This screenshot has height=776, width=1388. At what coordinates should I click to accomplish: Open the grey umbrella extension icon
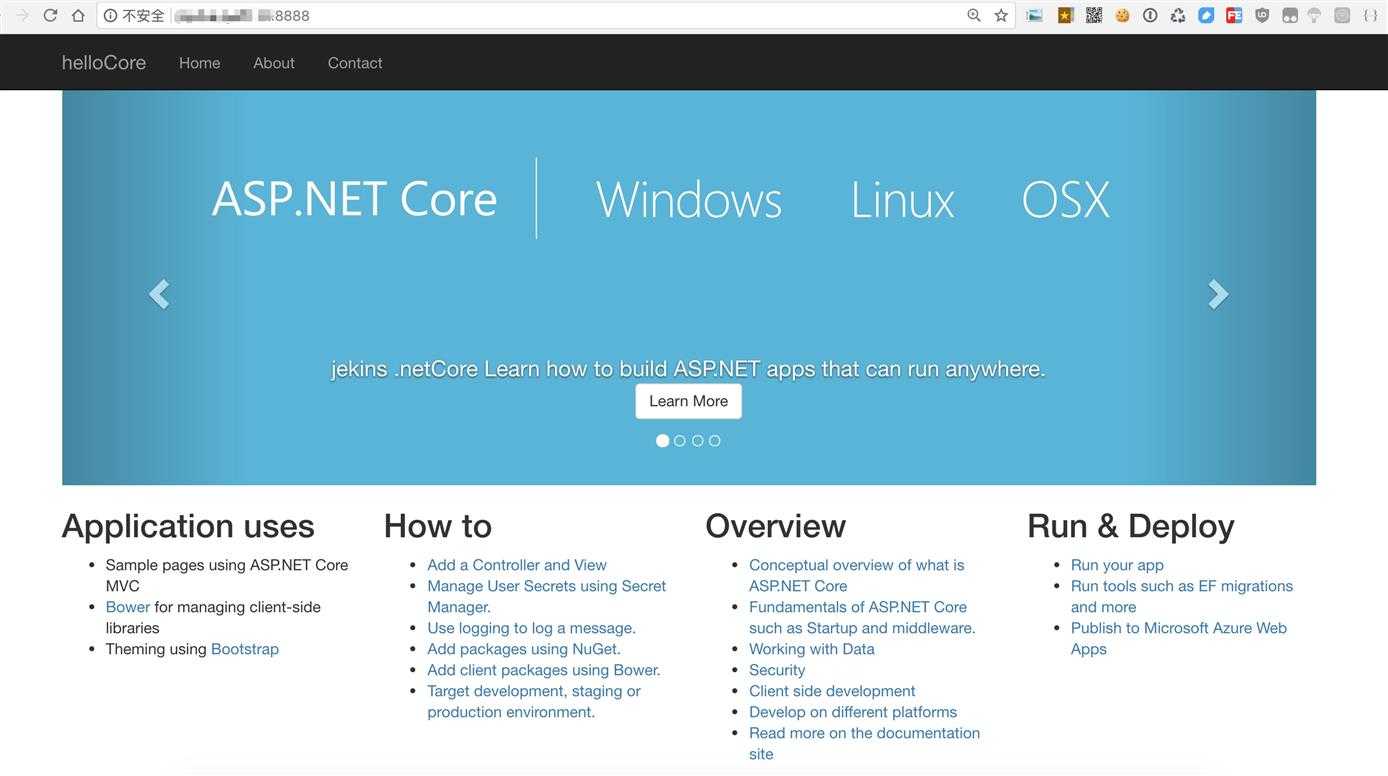(1314, 15)
